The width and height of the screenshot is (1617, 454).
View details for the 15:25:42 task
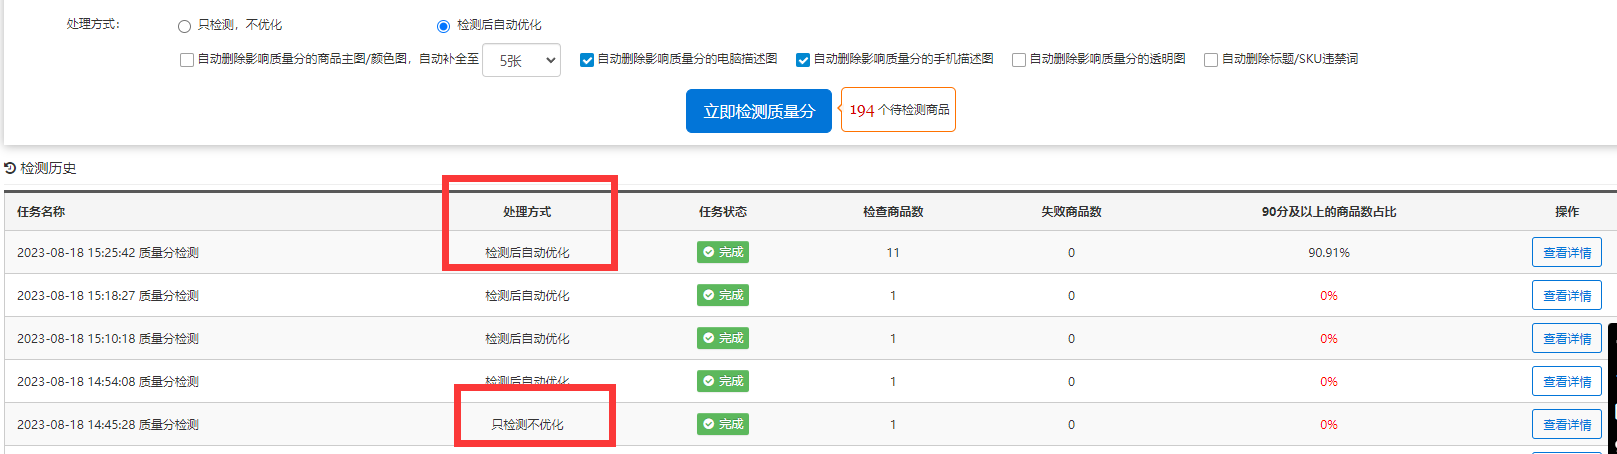[x=1566, y=253]
